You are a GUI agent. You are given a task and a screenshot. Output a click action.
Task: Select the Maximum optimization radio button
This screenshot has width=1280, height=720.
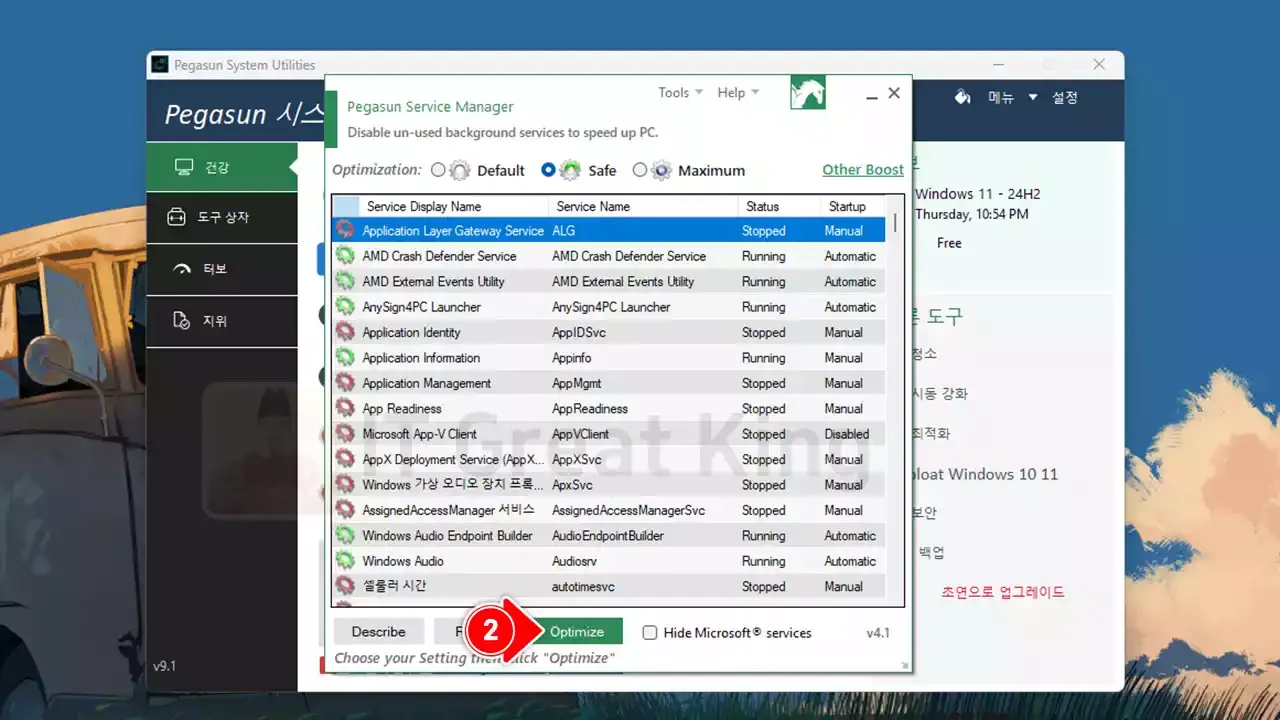[640, 170]
